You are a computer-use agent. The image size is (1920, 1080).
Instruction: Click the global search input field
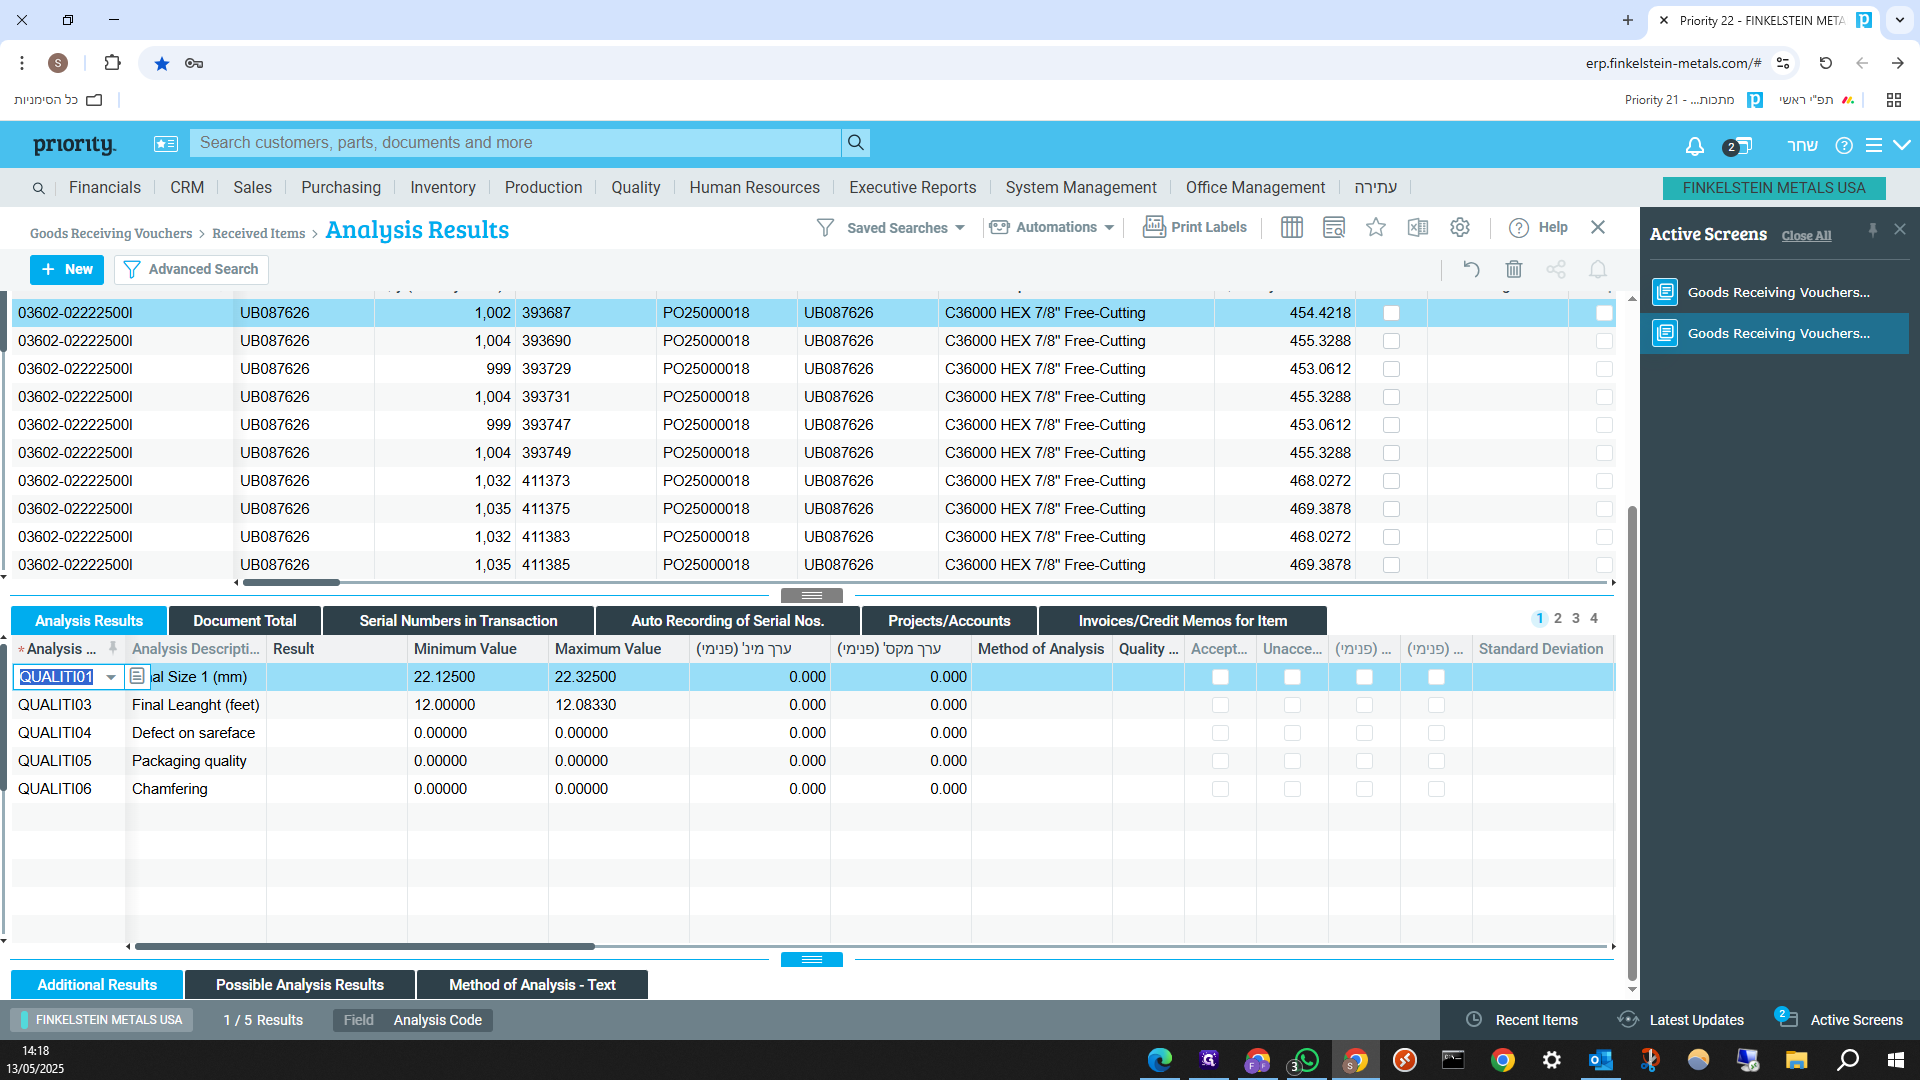pyautogui.click(x=515, y=143)
